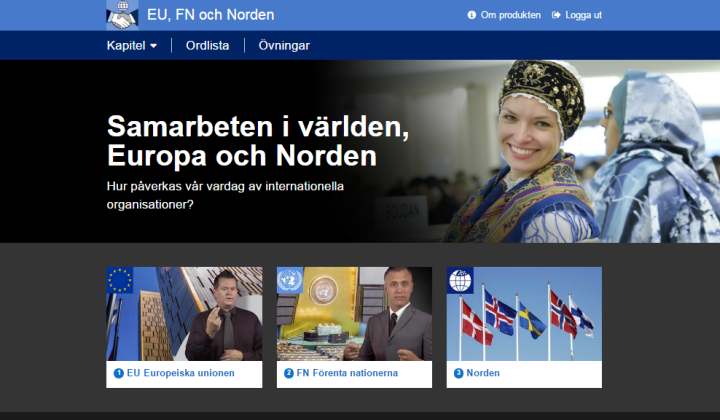The height and width of the screenshot is (420, 720).
Task: Open the Norden chapter link
Action: point(483,373)
